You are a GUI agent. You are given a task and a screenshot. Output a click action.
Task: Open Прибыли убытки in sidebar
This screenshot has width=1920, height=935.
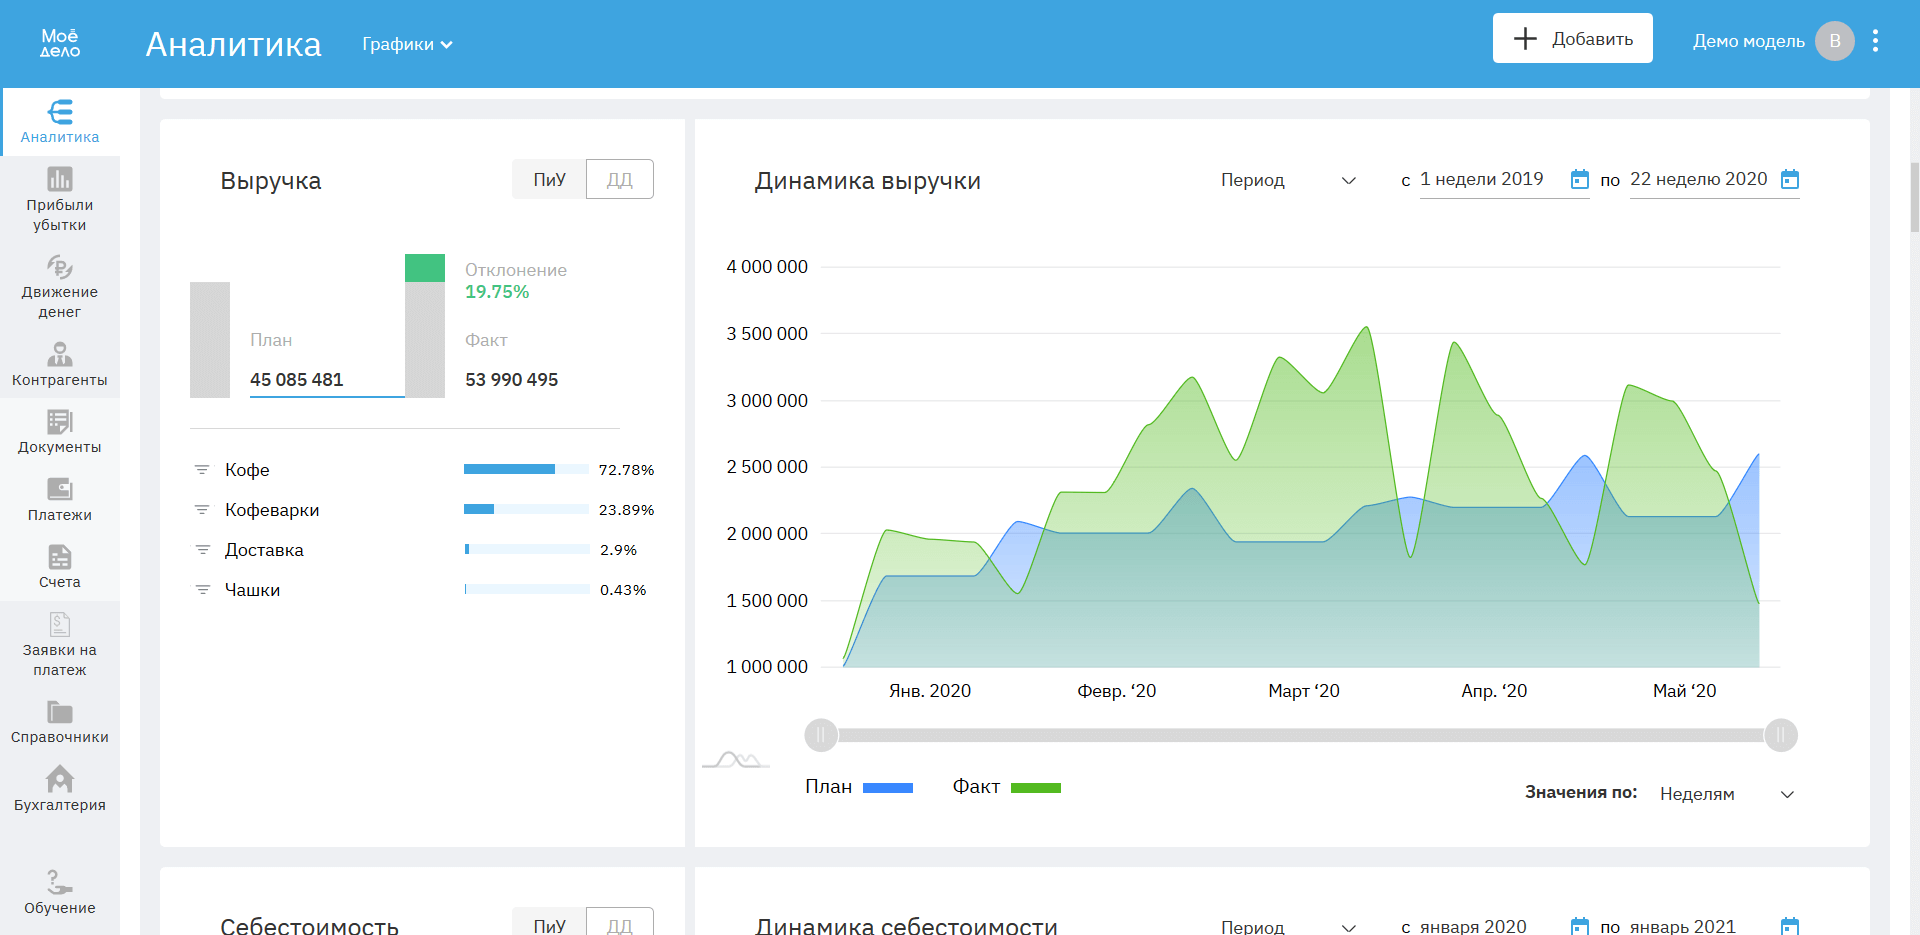pyautogui.click(x=60, y=200)
